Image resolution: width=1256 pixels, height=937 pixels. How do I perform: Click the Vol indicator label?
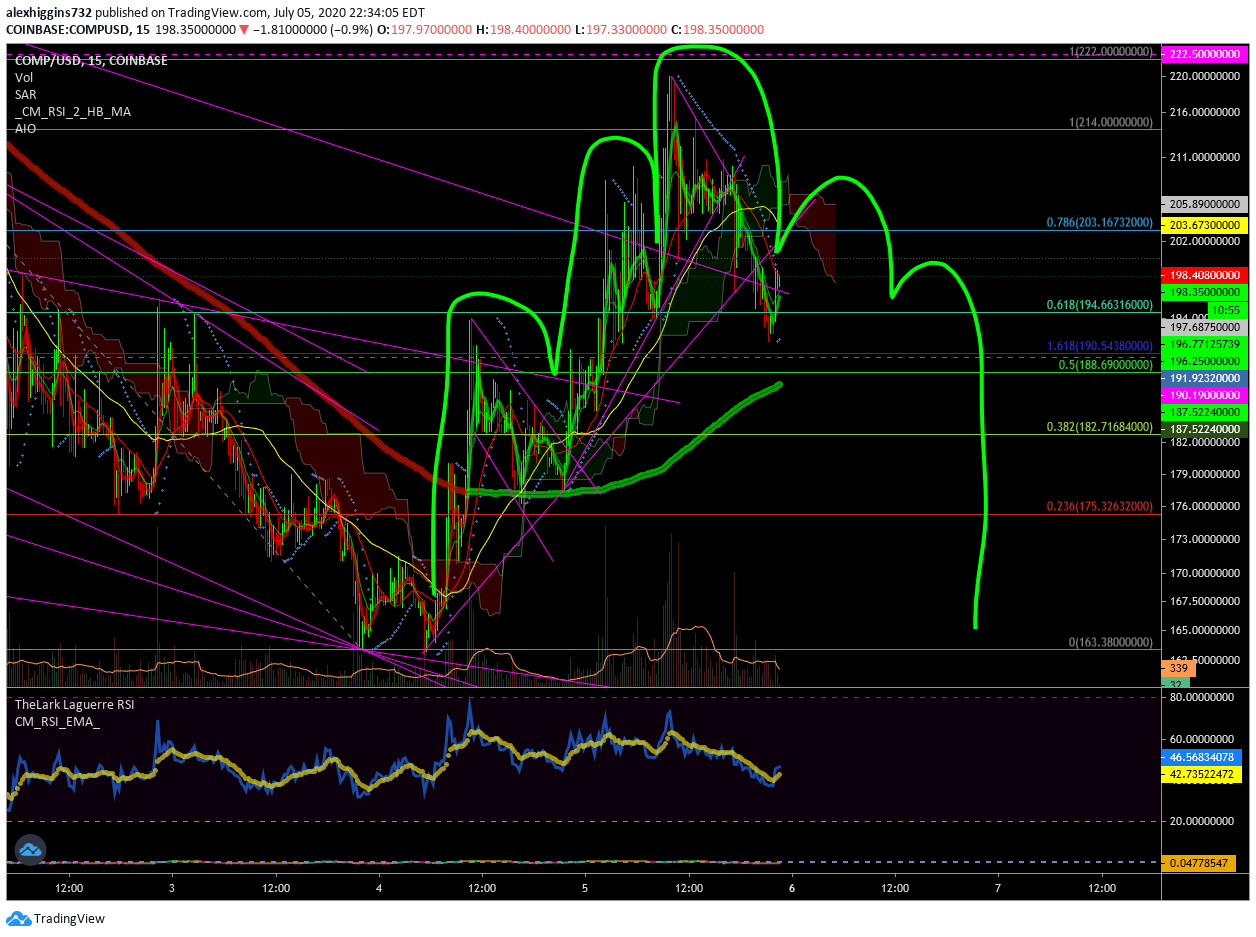coord(24,77)
